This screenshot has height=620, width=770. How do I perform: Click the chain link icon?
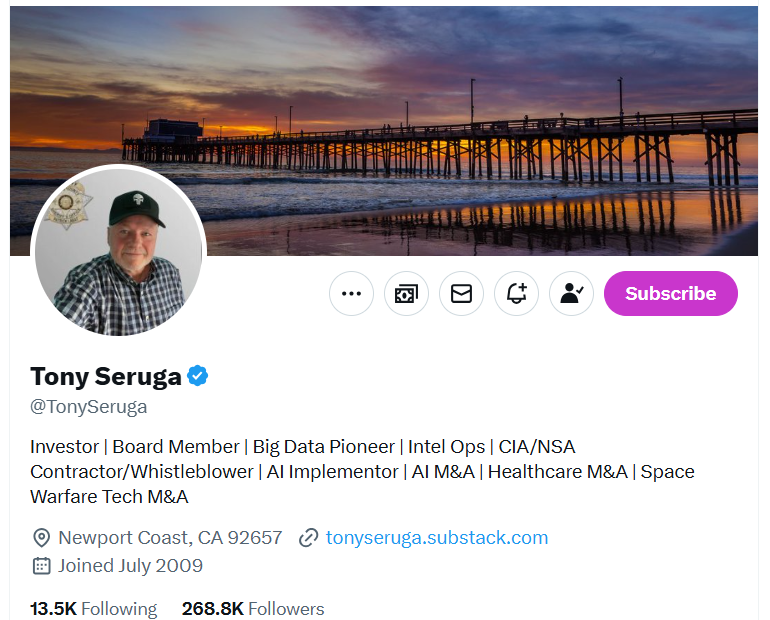pyautogui.click(x=309, y=538)
